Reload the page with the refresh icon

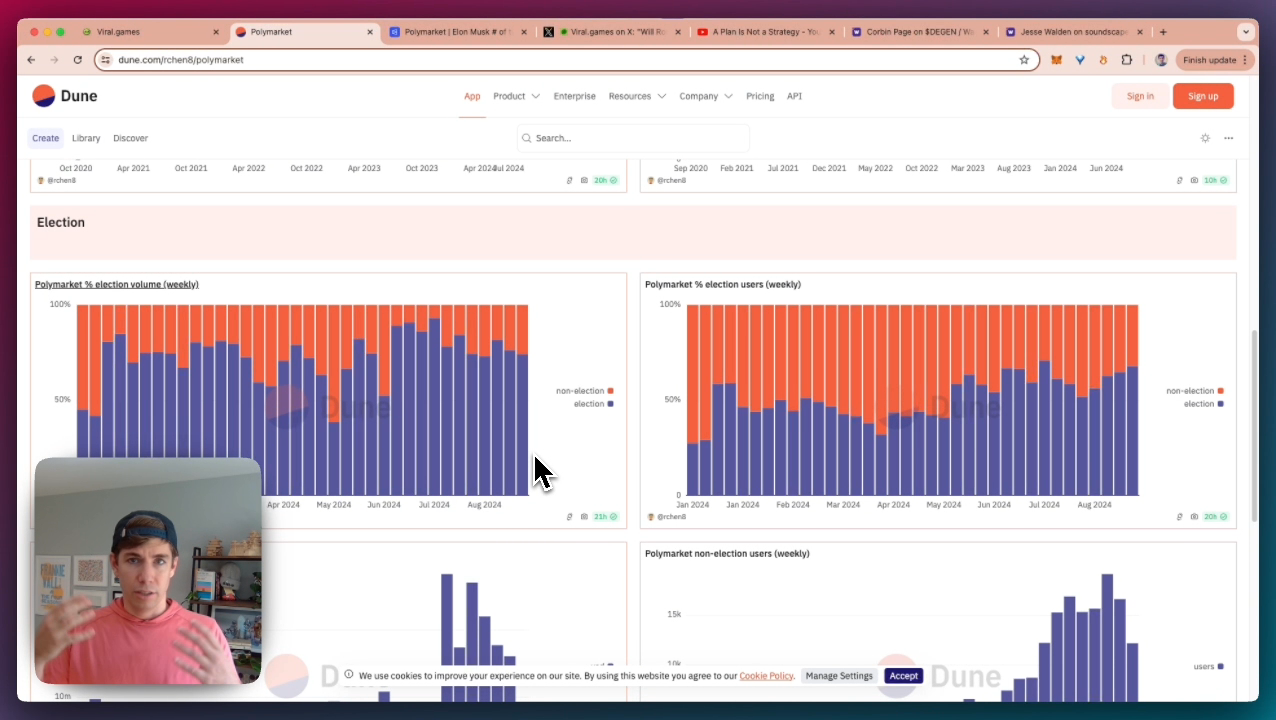tap(78, 60)
